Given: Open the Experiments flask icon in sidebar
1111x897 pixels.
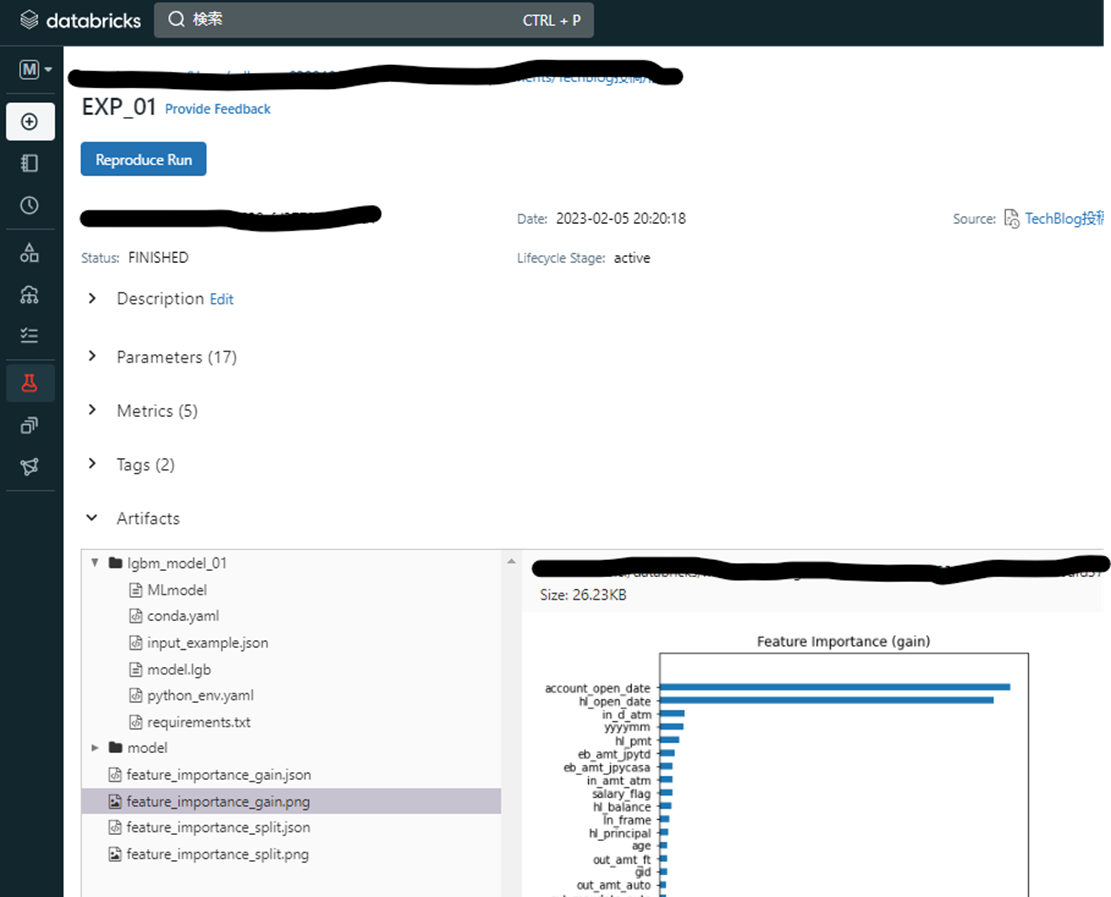Looking at the screenshot, I should pyautogui.click(x=30, y=383).
